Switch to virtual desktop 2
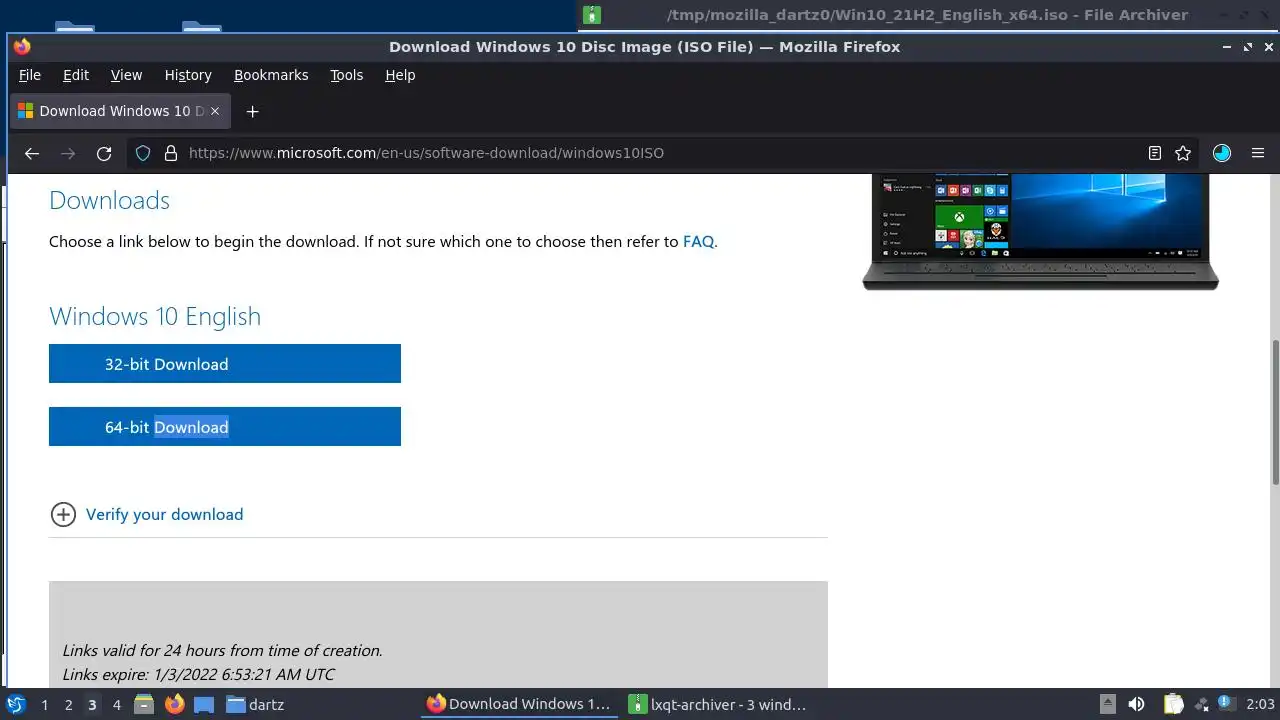The width and height of the screenshot is (1280, 720). 68,705
